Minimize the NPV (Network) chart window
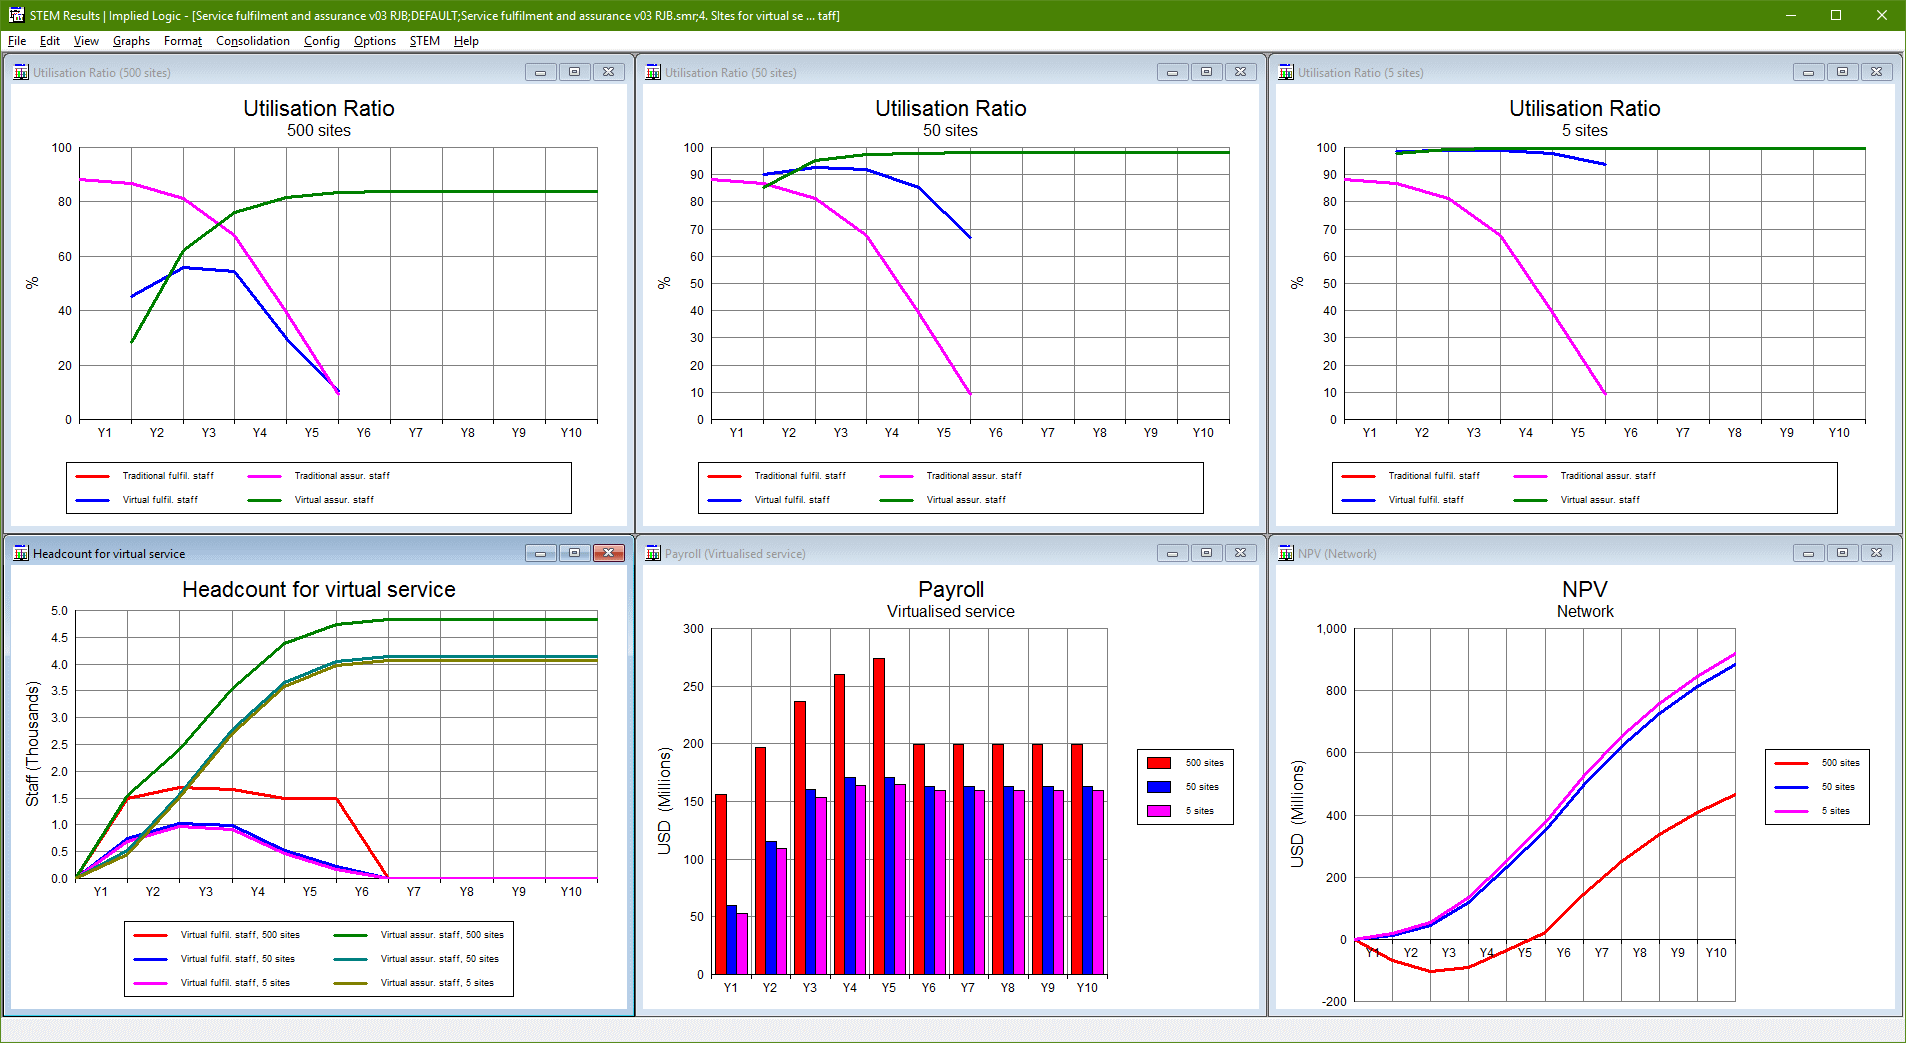This screenshot has width=1906, height=1043. pyautogui.click(x=1808, y=553)
